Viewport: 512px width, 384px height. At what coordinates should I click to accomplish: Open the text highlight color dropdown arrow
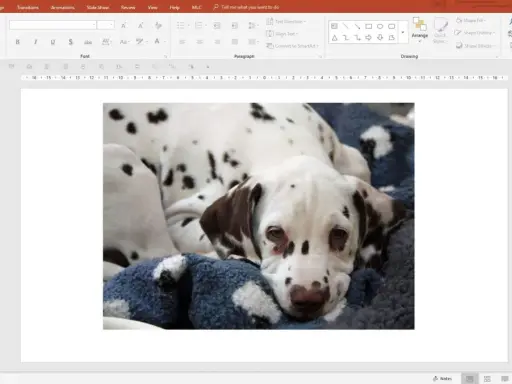[147, 42]
